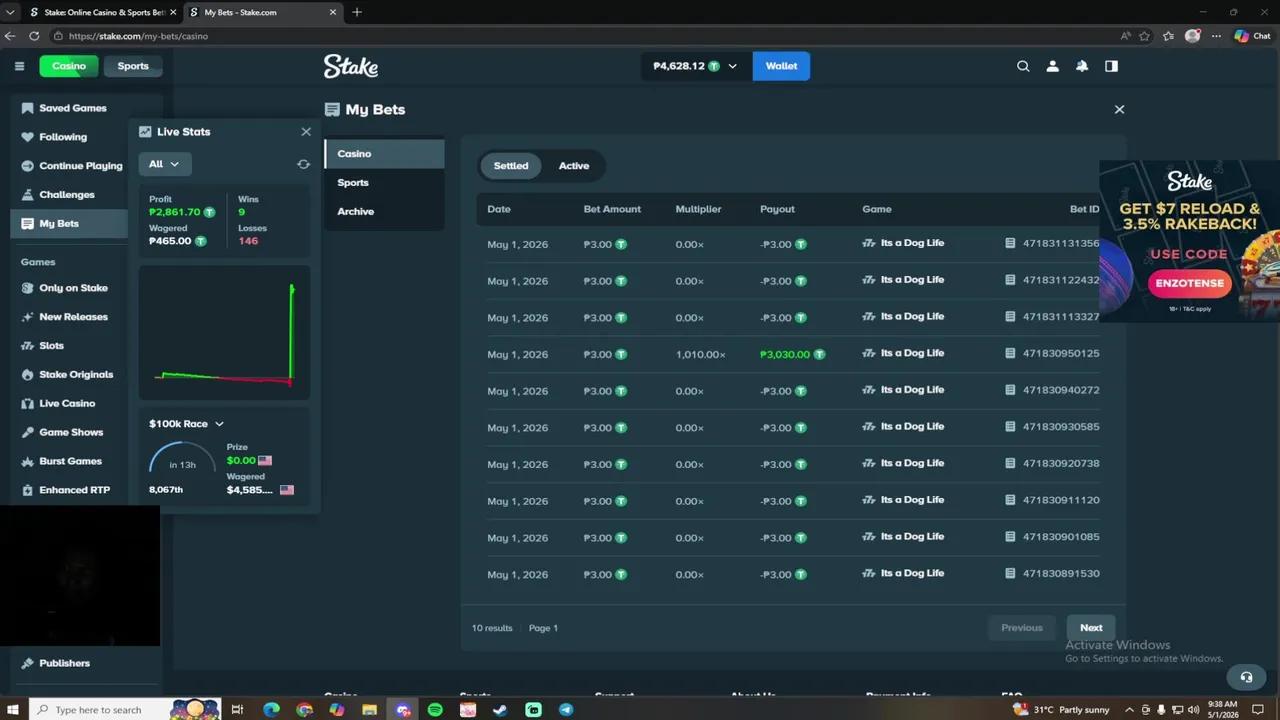
Task: Open the browser tab list chevron
Action: 10,12
